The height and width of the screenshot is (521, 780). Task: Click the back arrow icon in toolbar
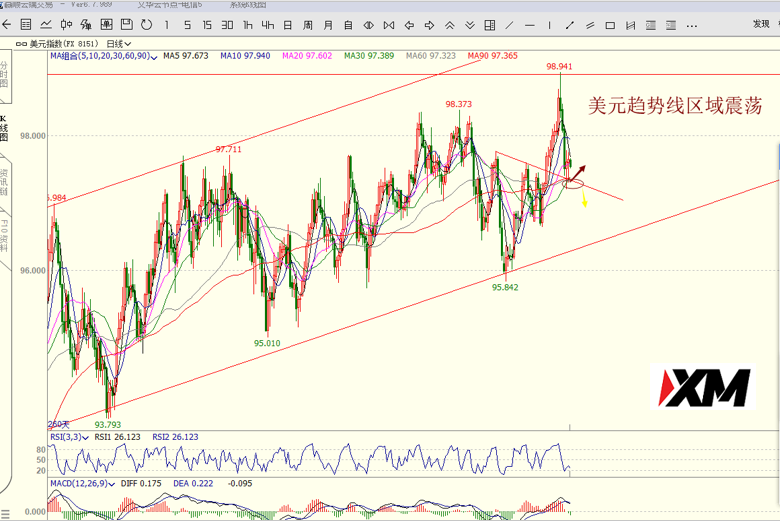[x=6, y=24]
